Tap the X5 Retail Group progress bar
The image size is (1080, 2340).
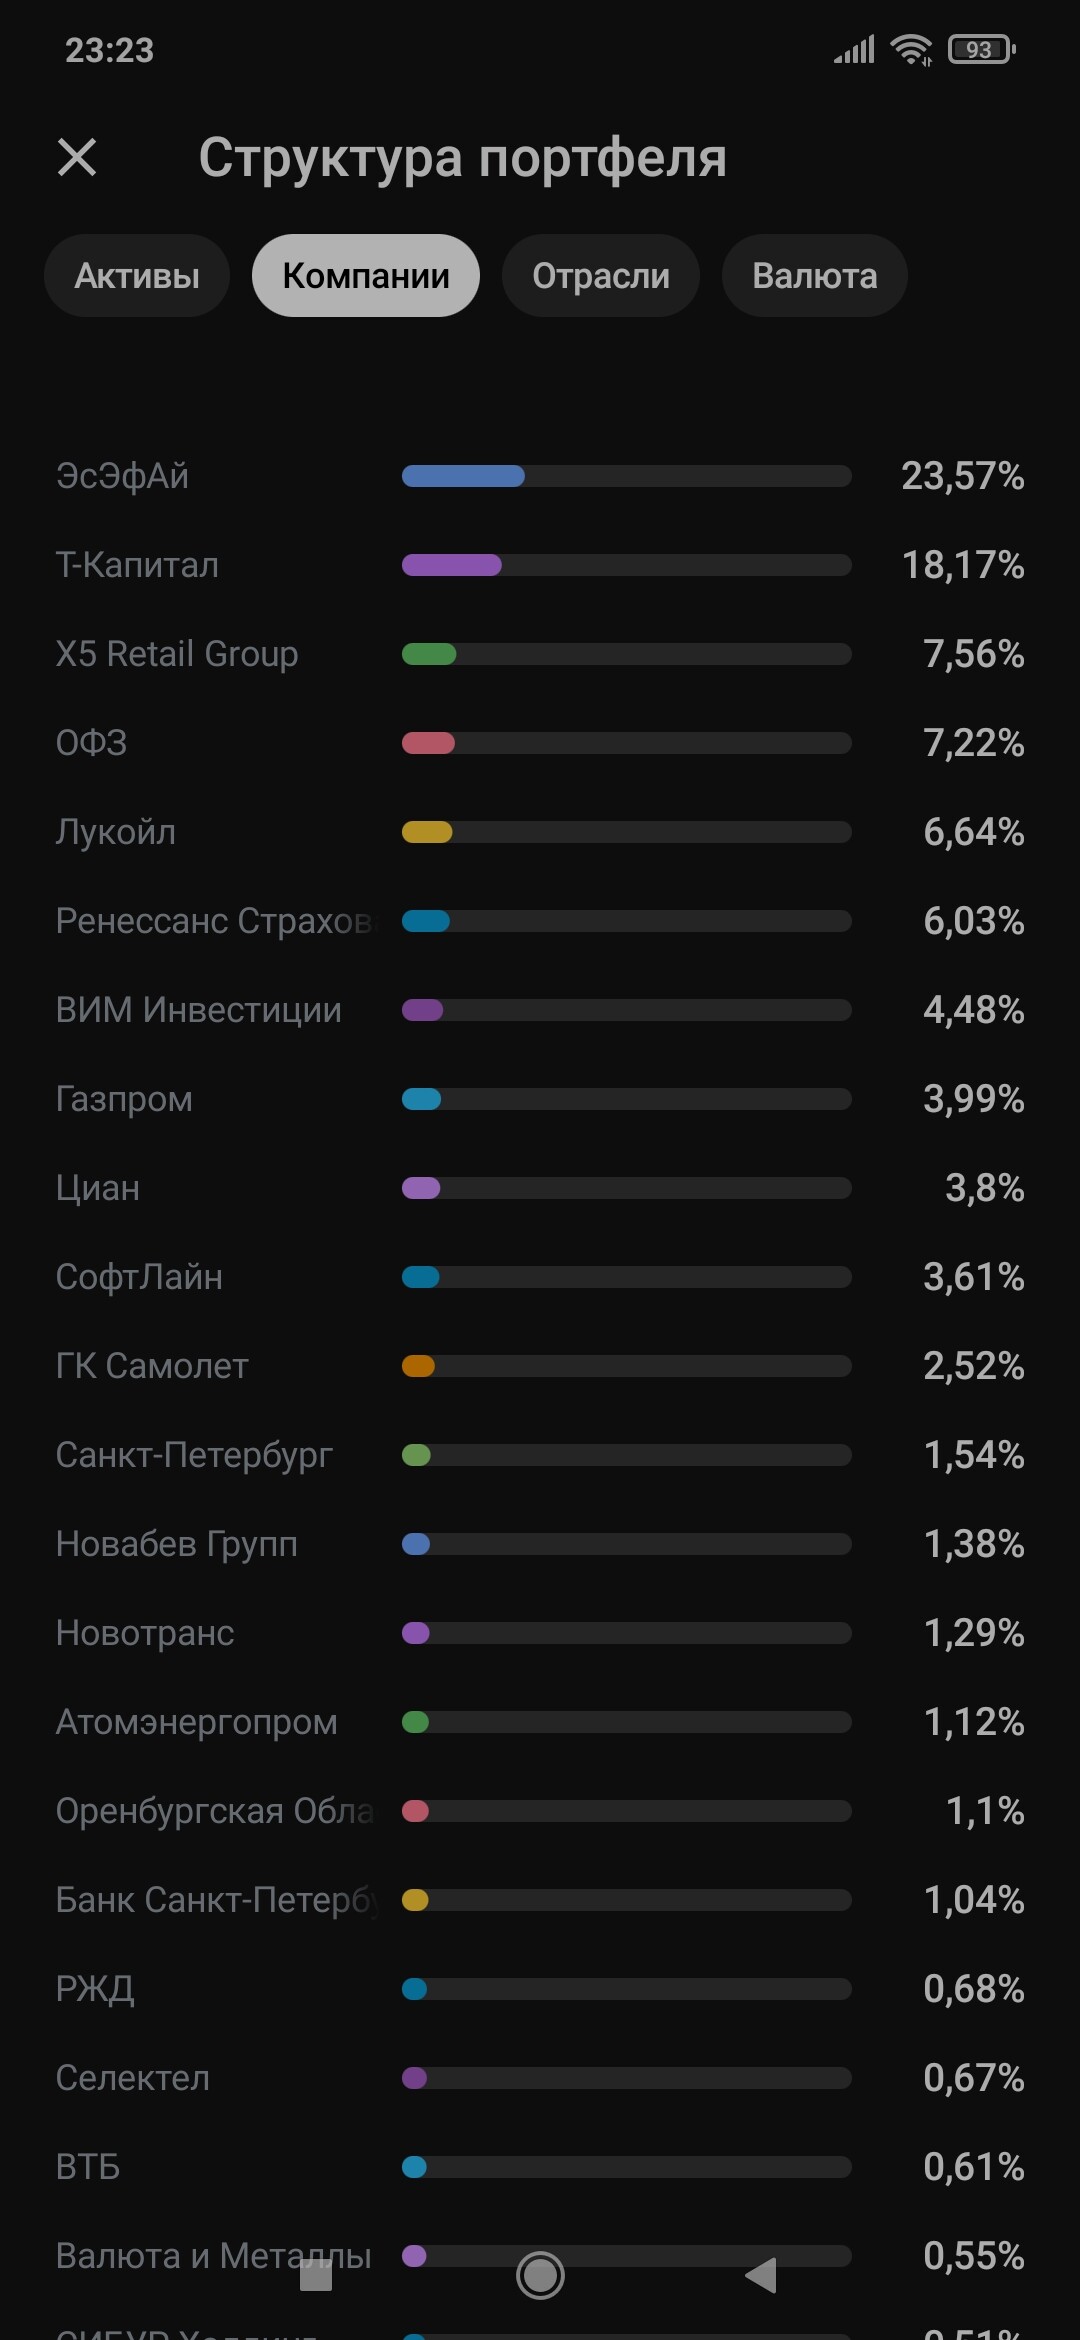point(626,654)
